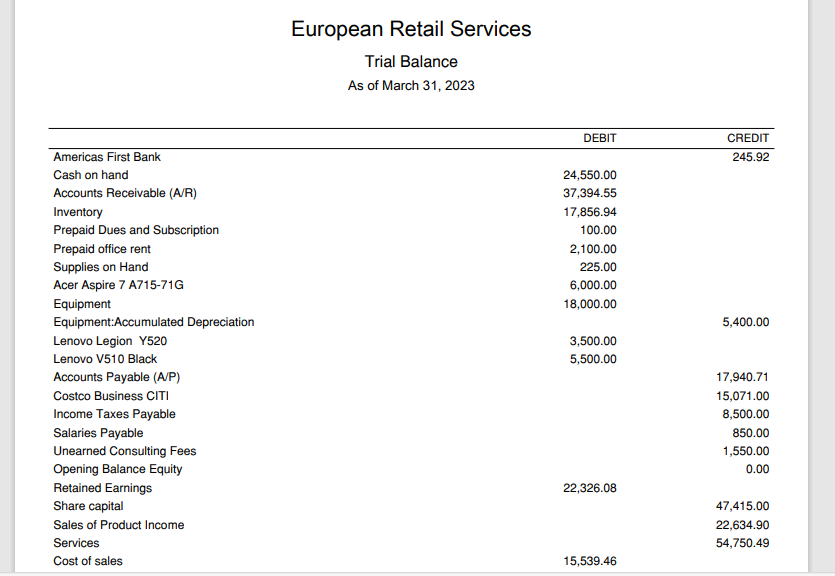Click the Share capital credit 47,415.00
Image resolution: width=835 pixels, height=576 pixels.
coord(742,506)
